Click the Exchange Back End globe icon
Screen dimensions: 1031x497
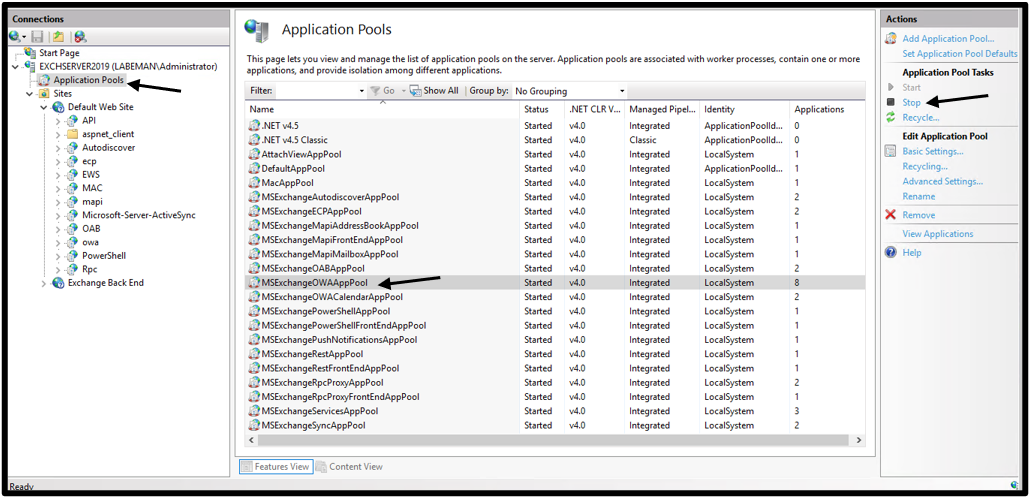pos(59,283)
